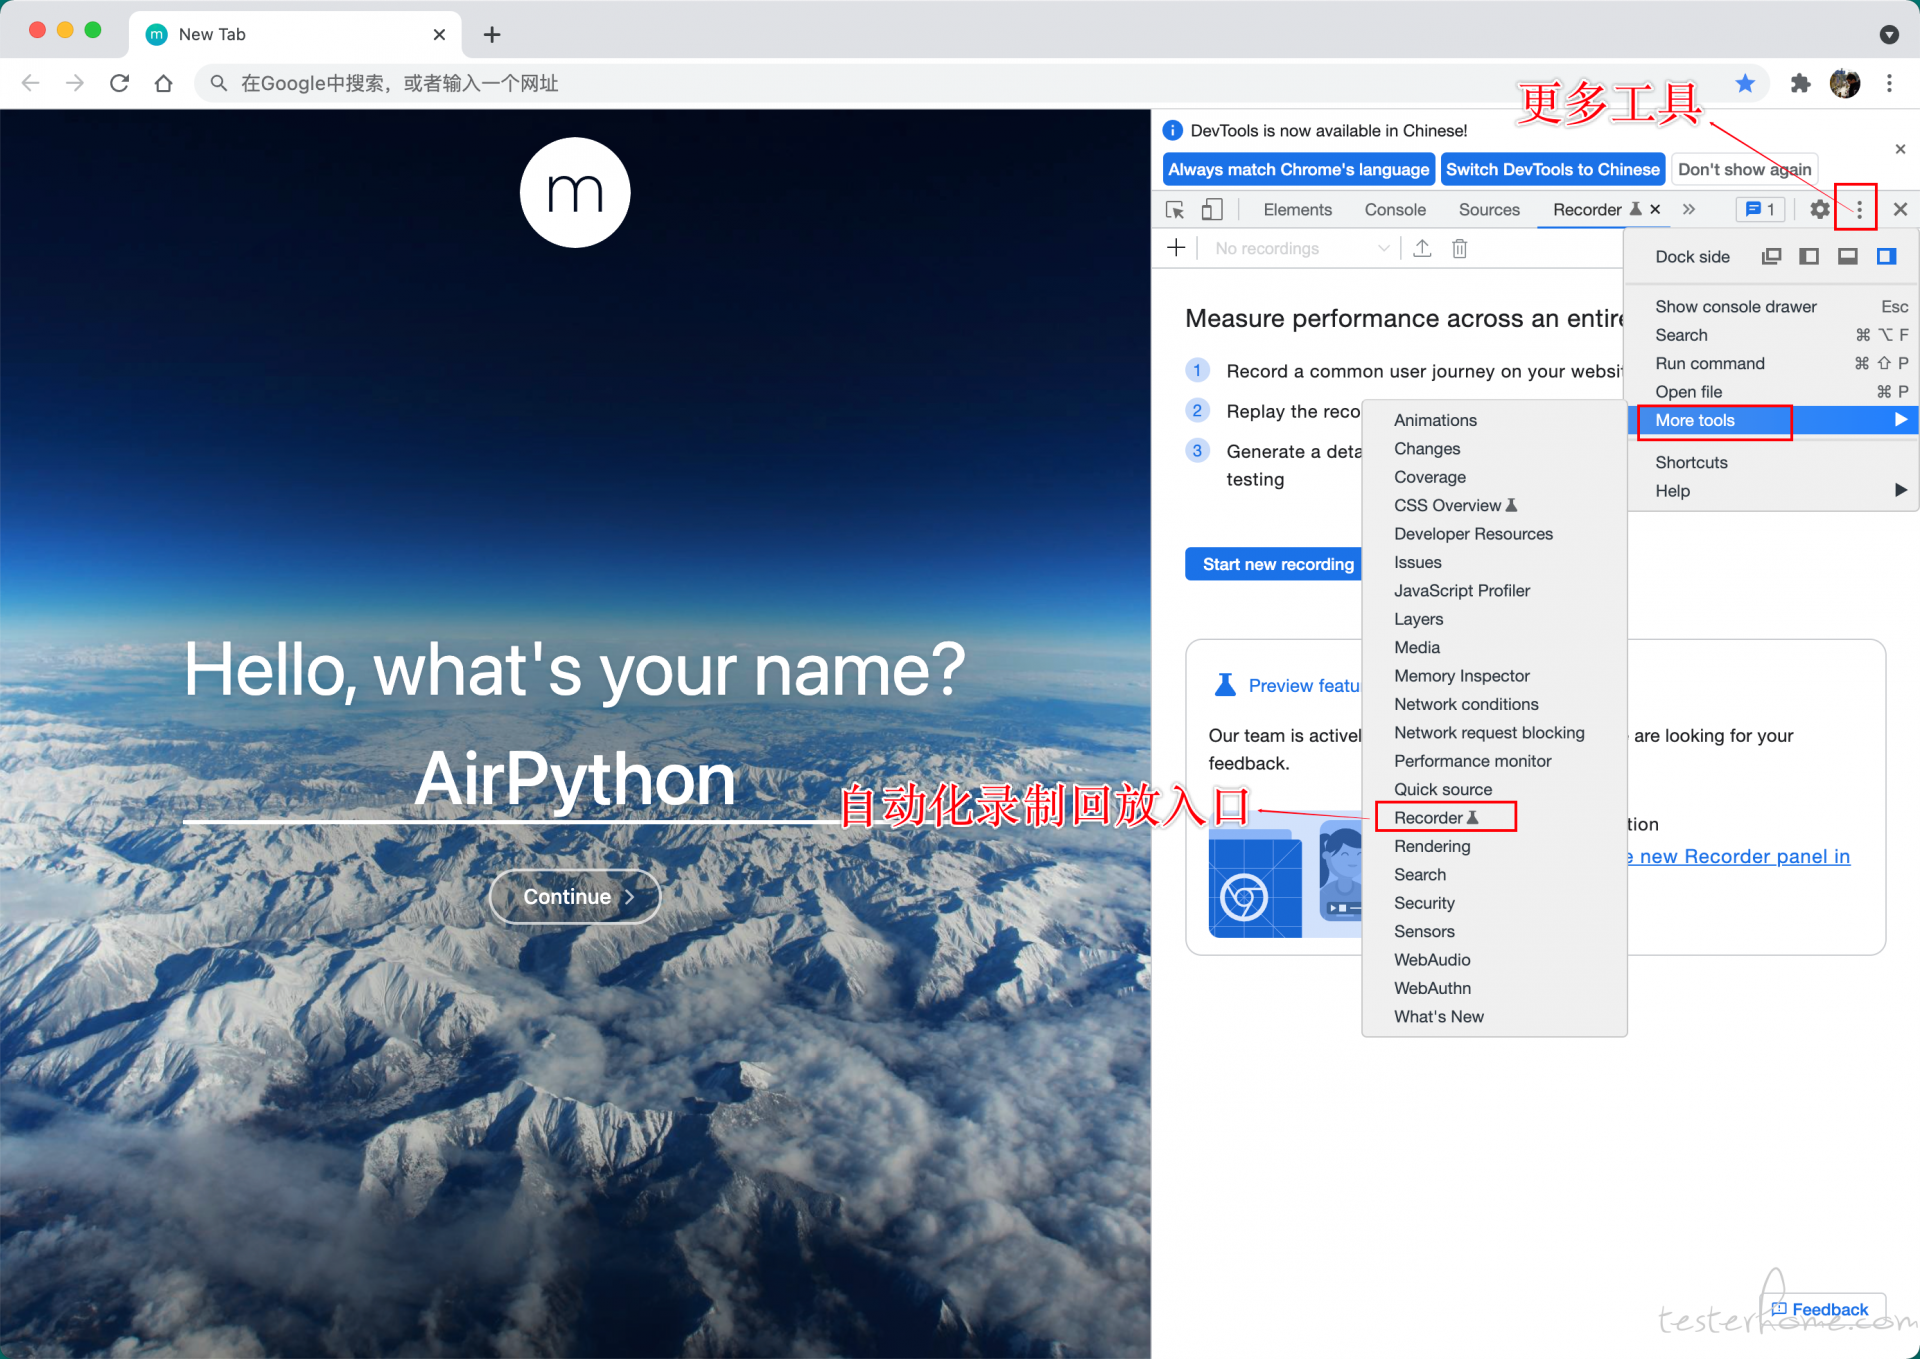Viewport: 1920px width, 1359px height.
Task: Click Don't show again button
Action: 1744,170
